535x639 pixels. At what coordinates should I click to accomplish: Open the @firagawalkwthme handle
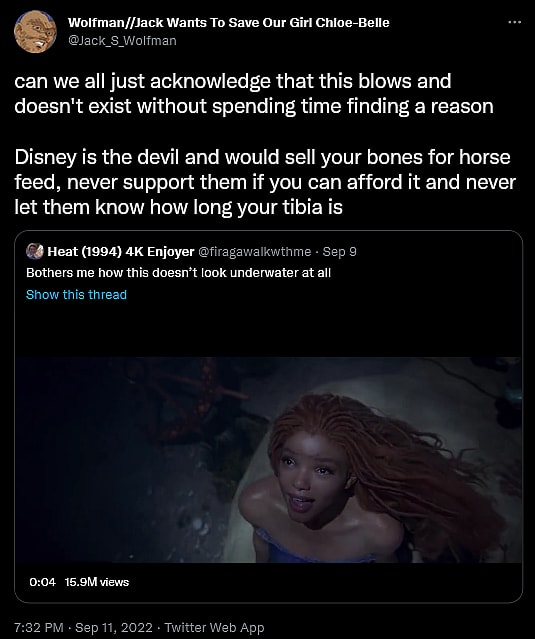(x=254, y=252)
